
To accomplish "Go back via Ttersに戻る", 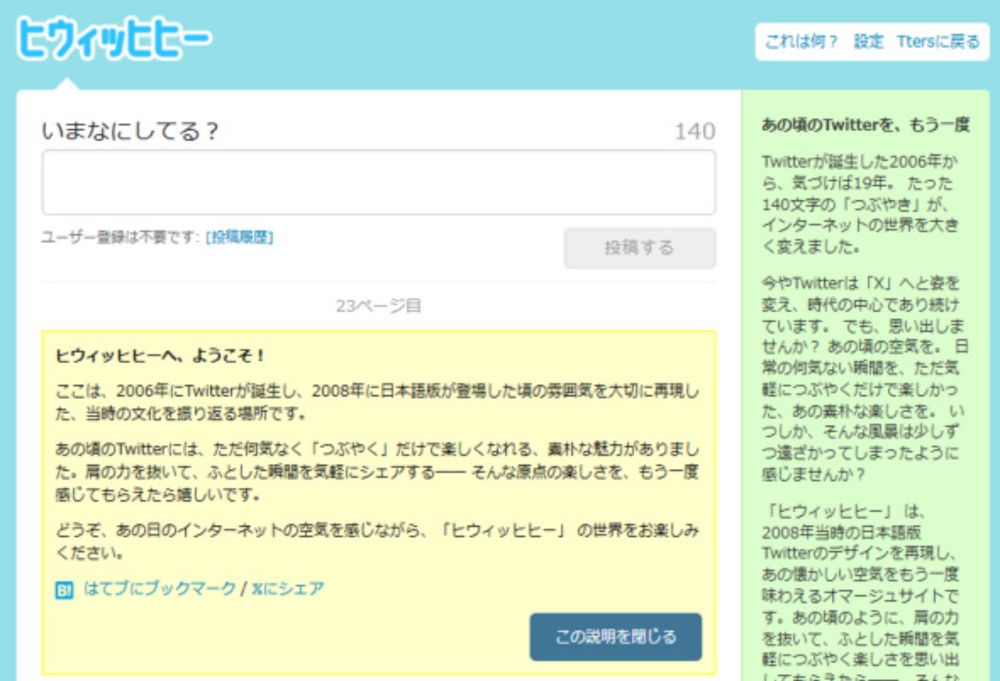I will pyautogui.click(x=938, y=42).
